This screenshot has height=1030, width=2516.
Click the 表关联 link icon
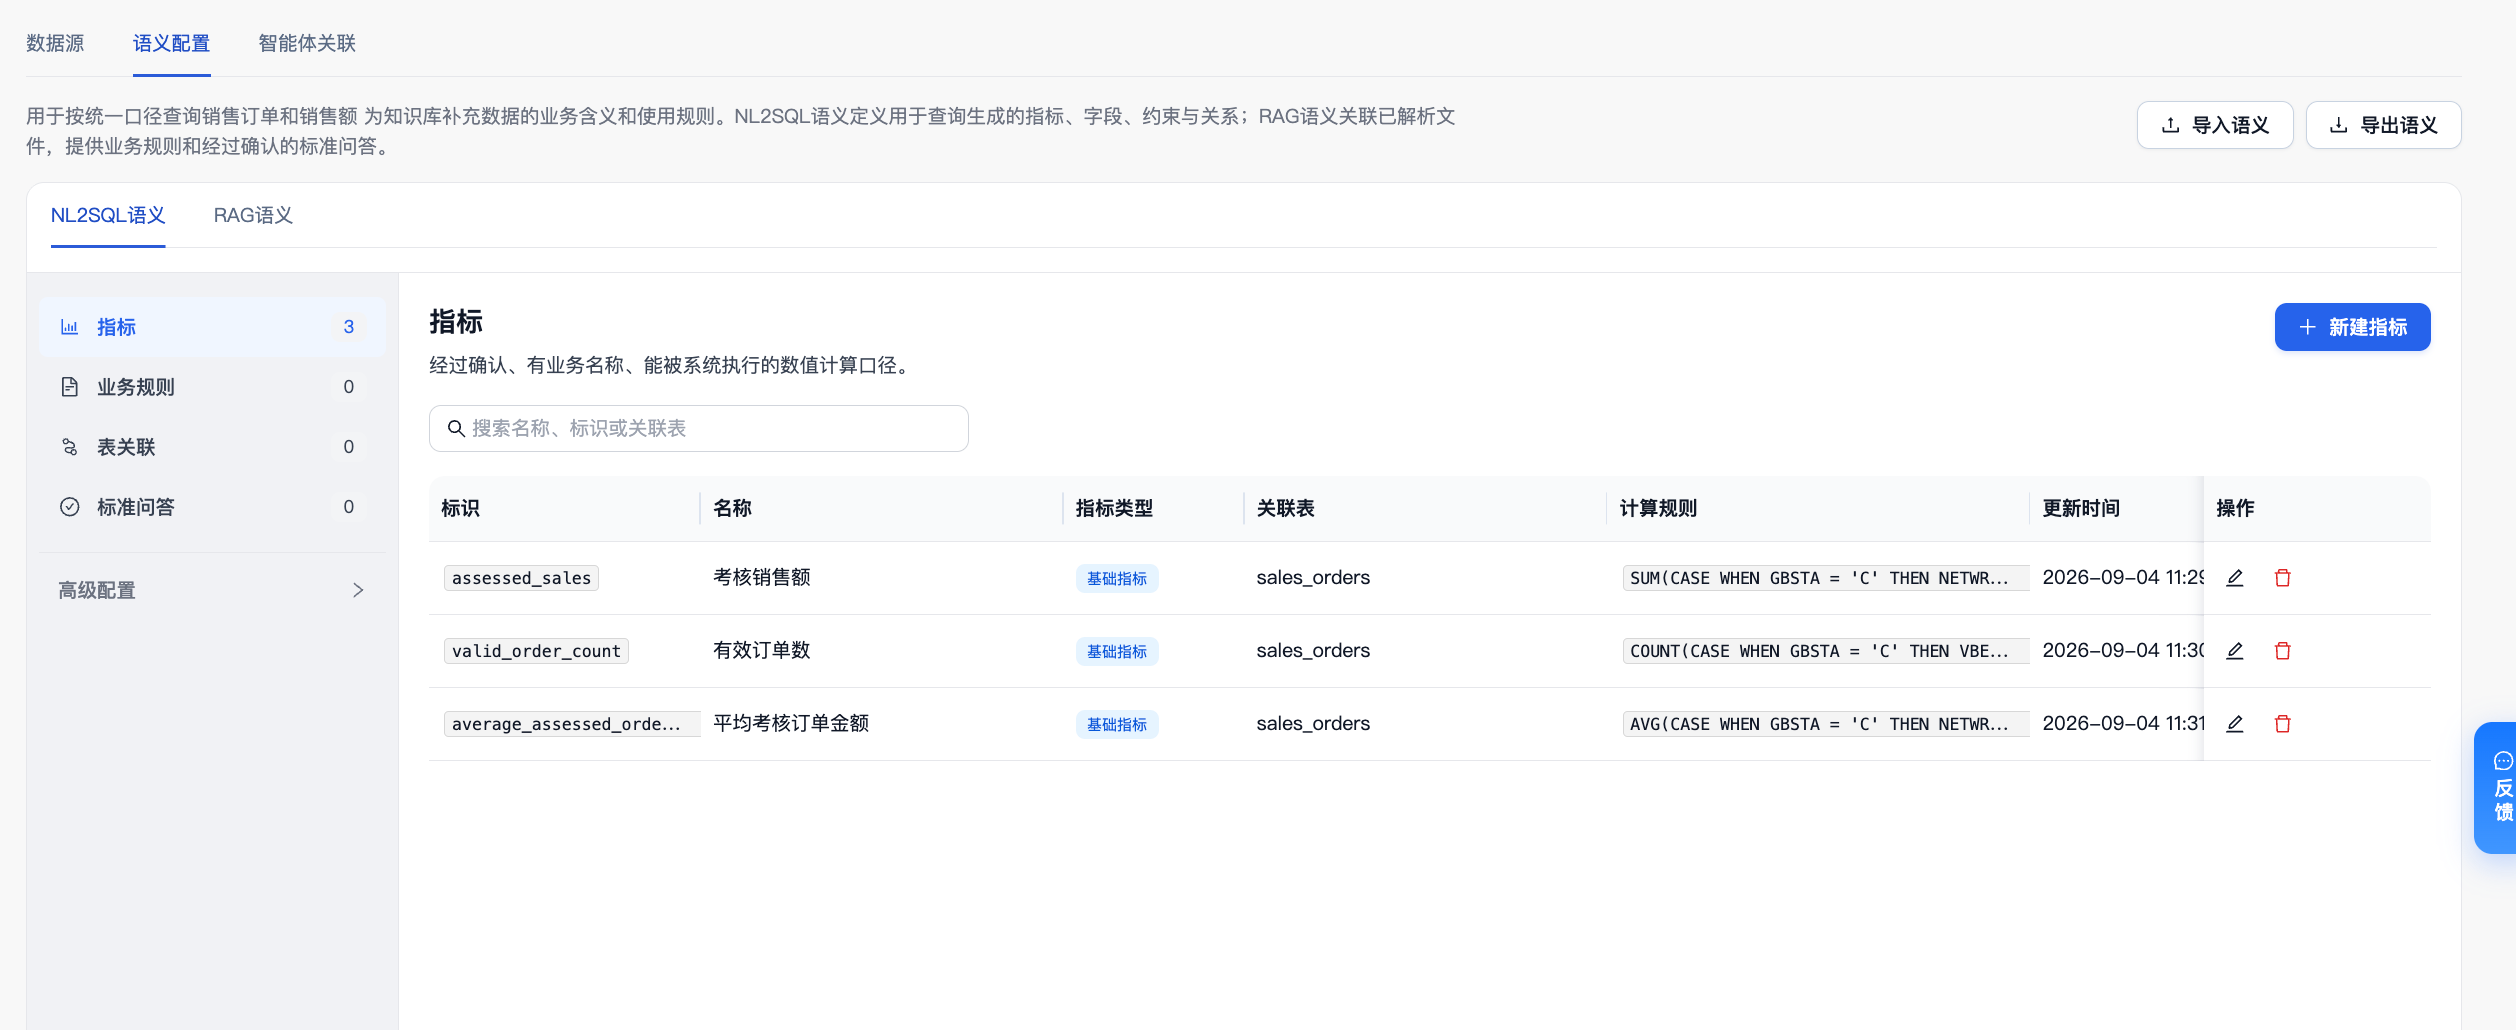click(x=70, y=447)
